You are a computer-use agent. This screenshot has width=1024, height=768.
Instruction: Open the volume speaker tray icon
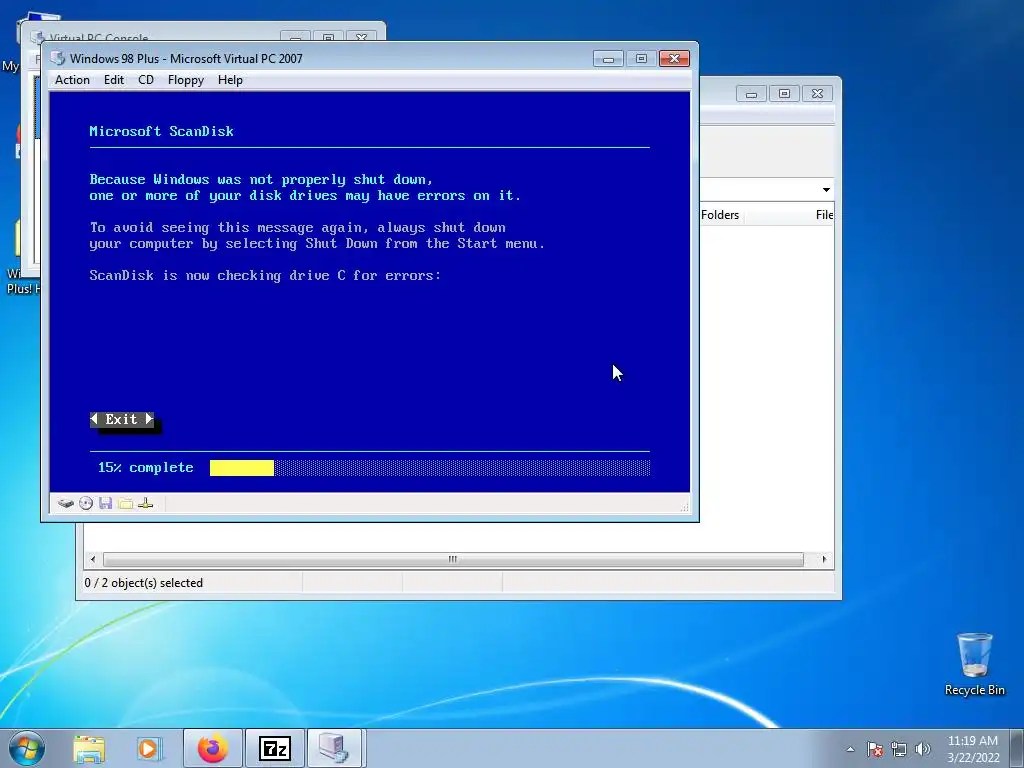pyautogui.click(x=923, y=749)
